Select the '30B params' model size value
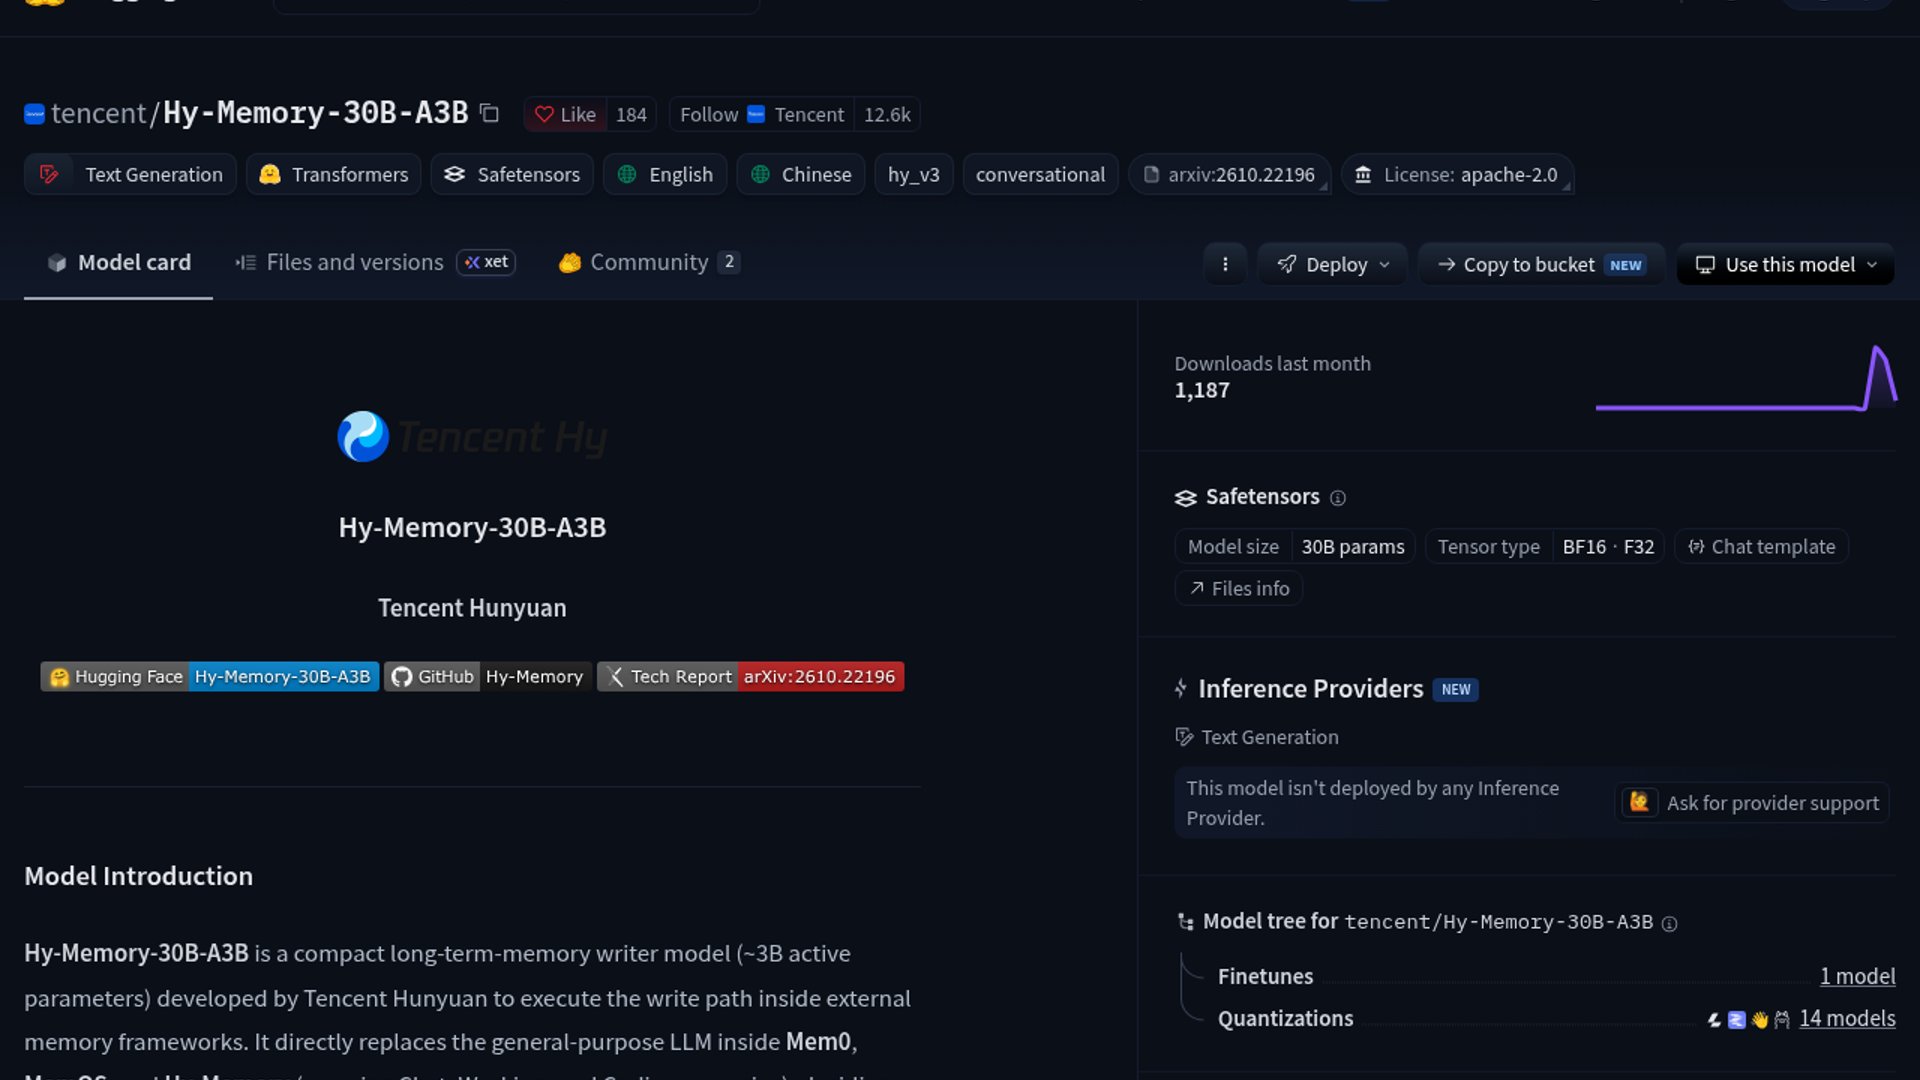The width and height of the screenshot is (1920, 1080). pyautogui.click(x=1352, y=547)
